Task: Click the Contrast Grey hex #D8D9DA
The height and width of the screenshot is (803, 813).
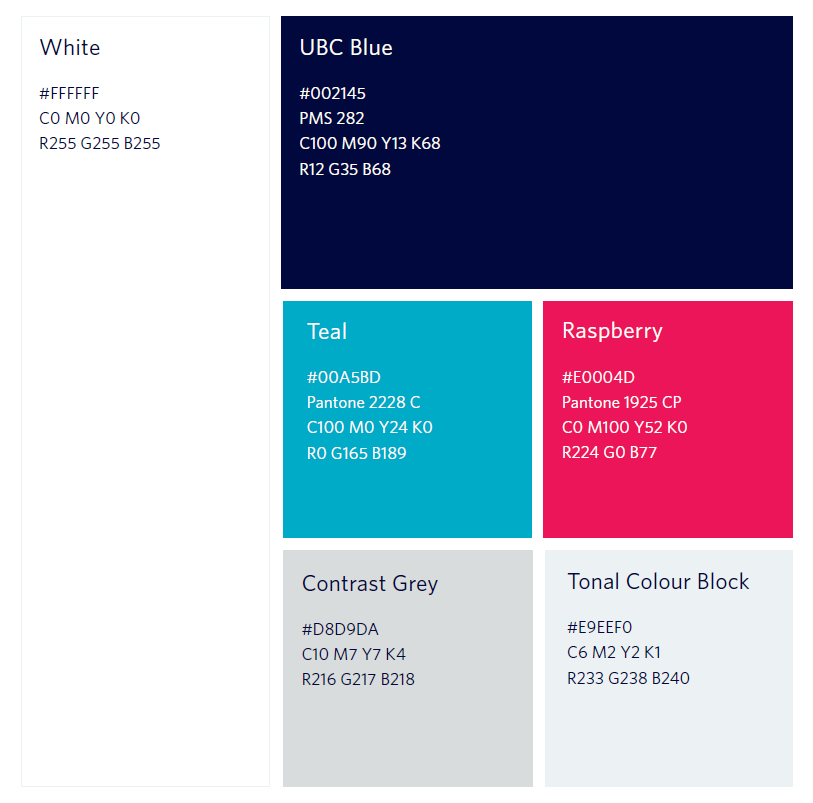Action: [340, 629]
